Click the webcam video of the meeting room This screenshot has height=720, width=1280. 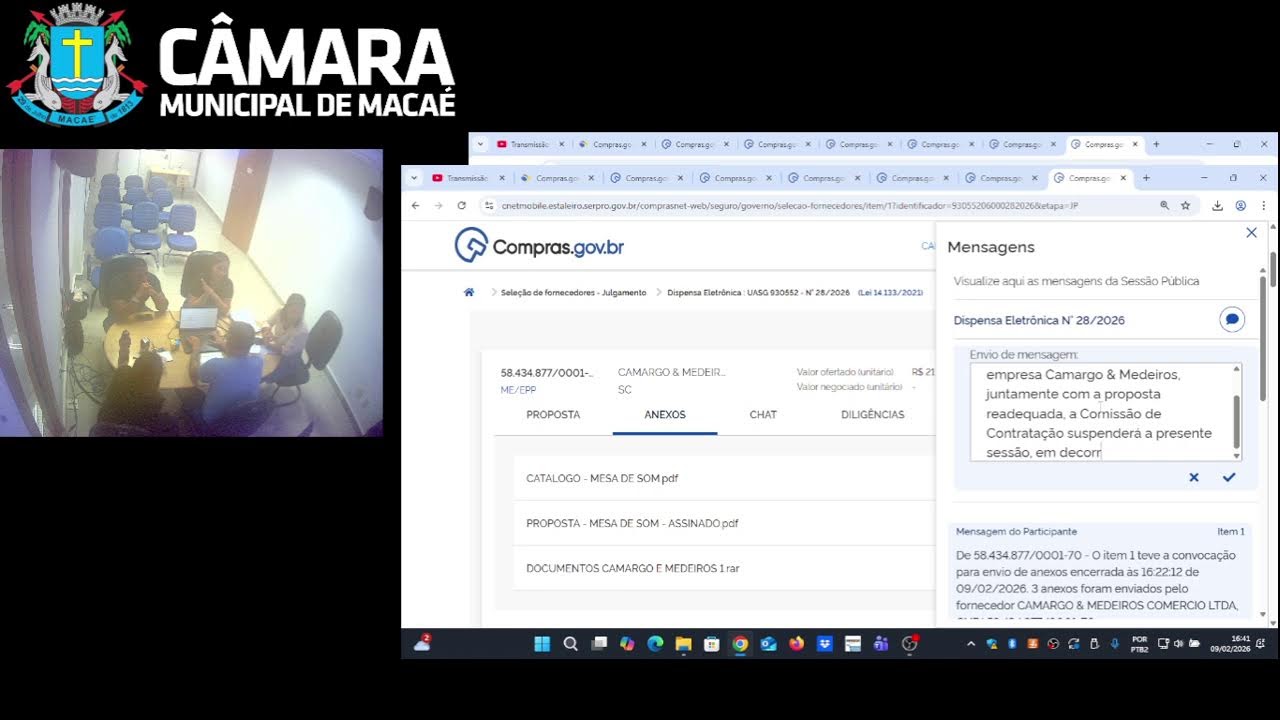pos(191,293)
